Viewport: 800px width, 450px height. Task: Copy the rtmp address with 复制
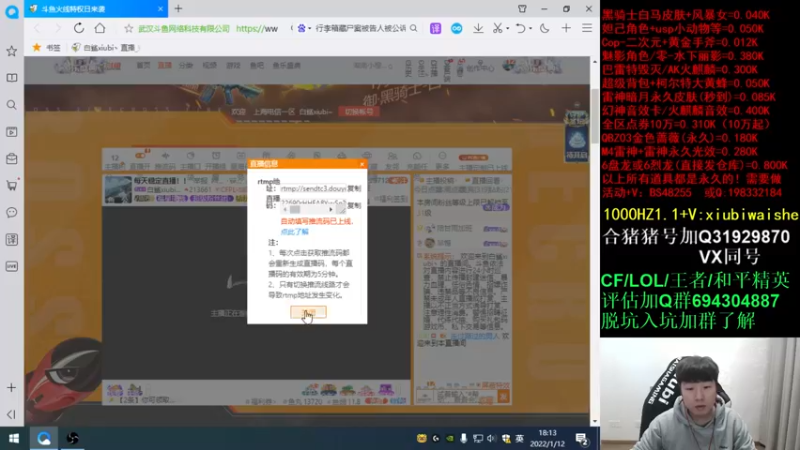pyautogui.click(x=354, y=188)
